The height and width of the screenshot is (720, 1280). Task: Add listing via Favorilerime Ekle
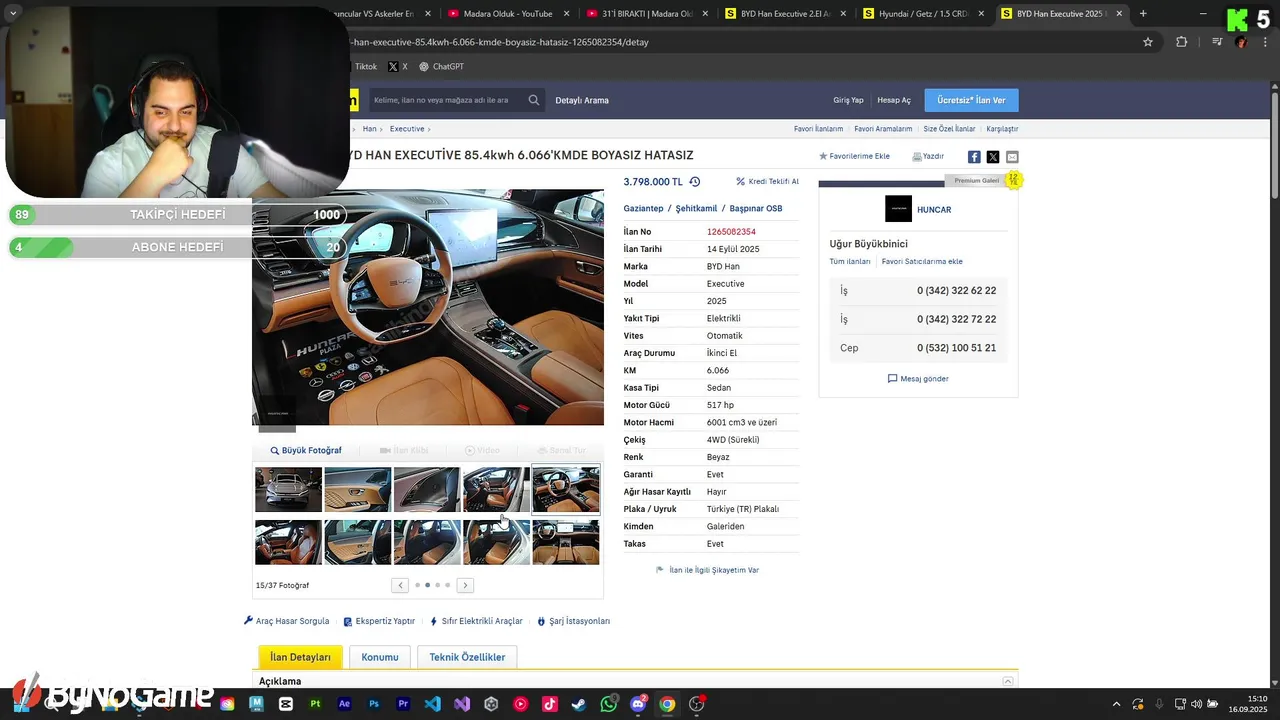pos(854,157)
